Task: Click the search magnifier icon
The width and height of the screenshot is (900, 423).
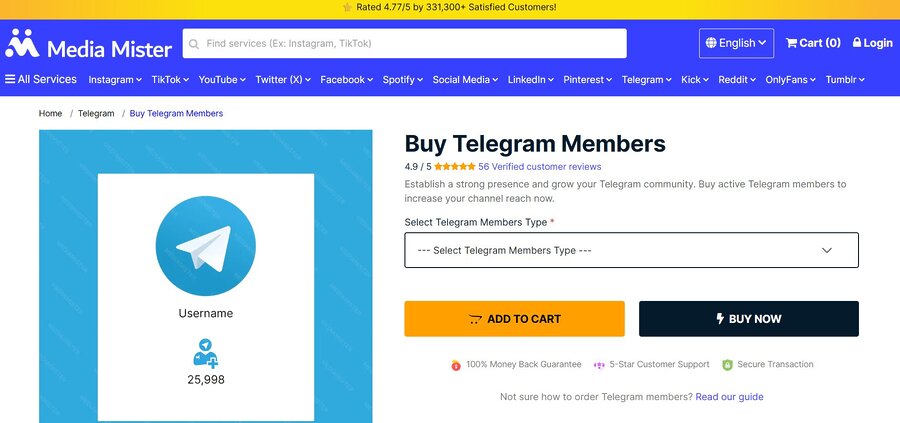Action: tap(194, 44)
